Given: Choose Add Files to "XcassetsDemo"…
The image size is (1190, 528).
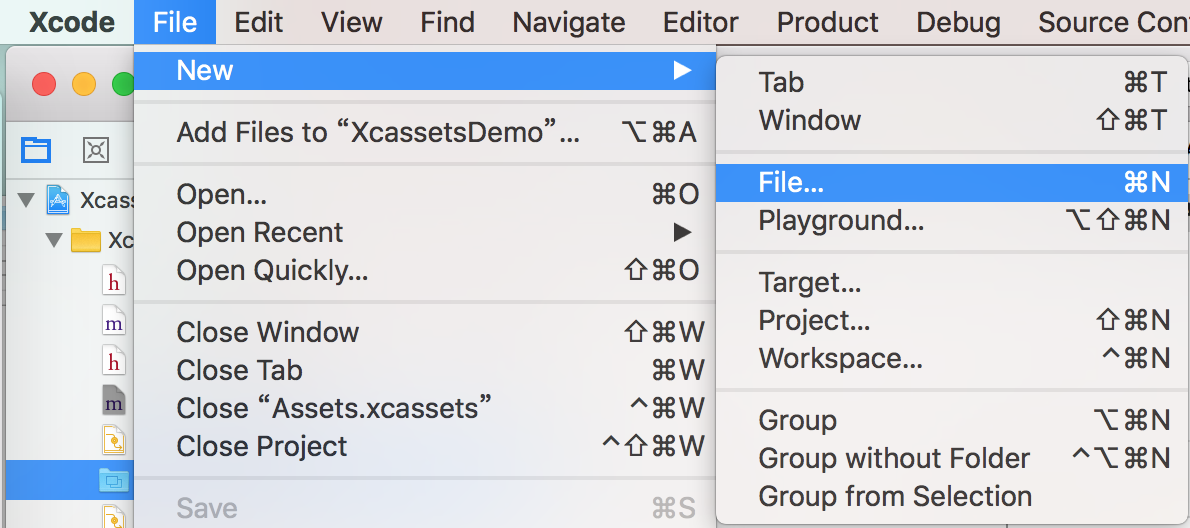Looking at the screenshot, I should (378, 132).
